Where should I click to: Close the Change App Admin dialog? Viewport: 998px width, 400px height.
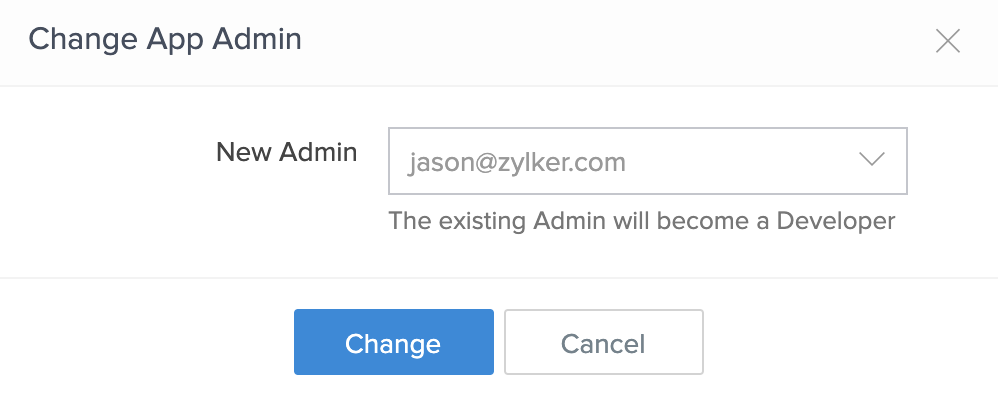[x=947, y=41]
